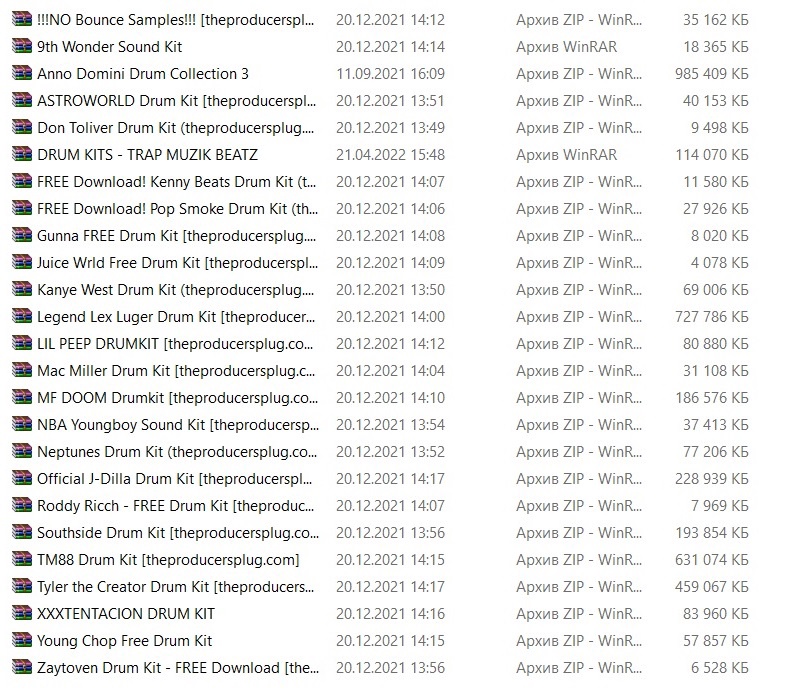
Task: Click the size value 4 078 КБ
Action: point(720,263)
